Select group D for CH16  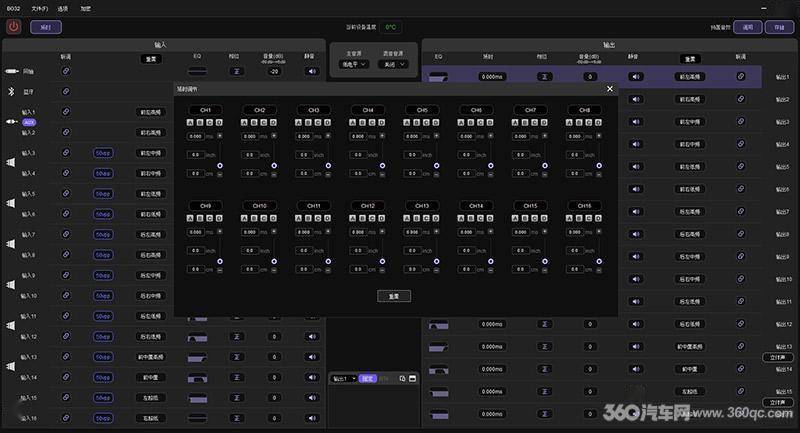coord(598,218)
